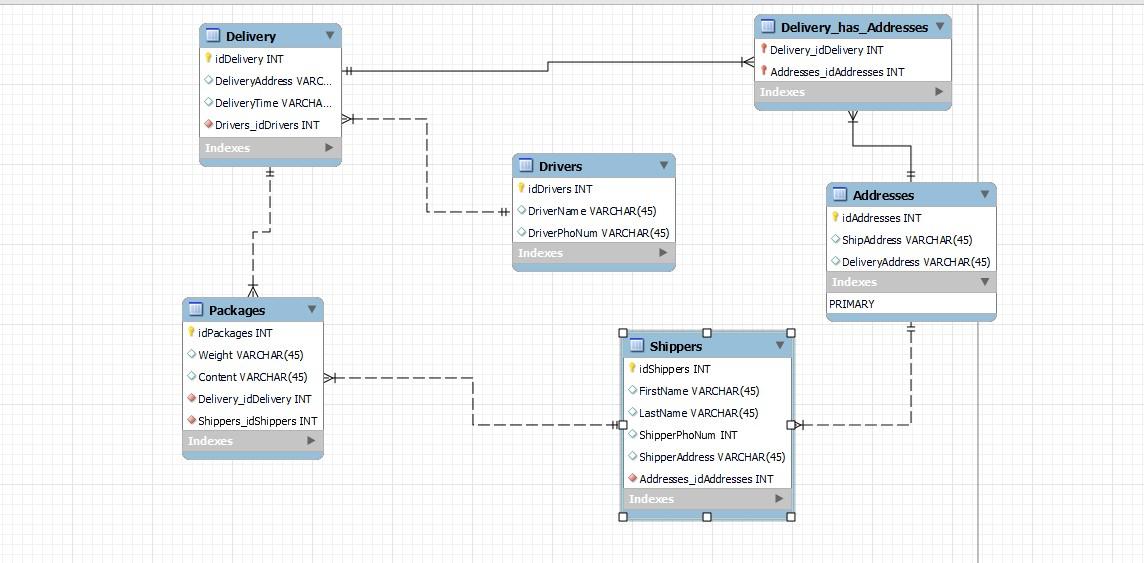Click the Addresses_idAddresses key icon in Delivery_has_Addresses

pyautogui.click(x=764, y=71)
